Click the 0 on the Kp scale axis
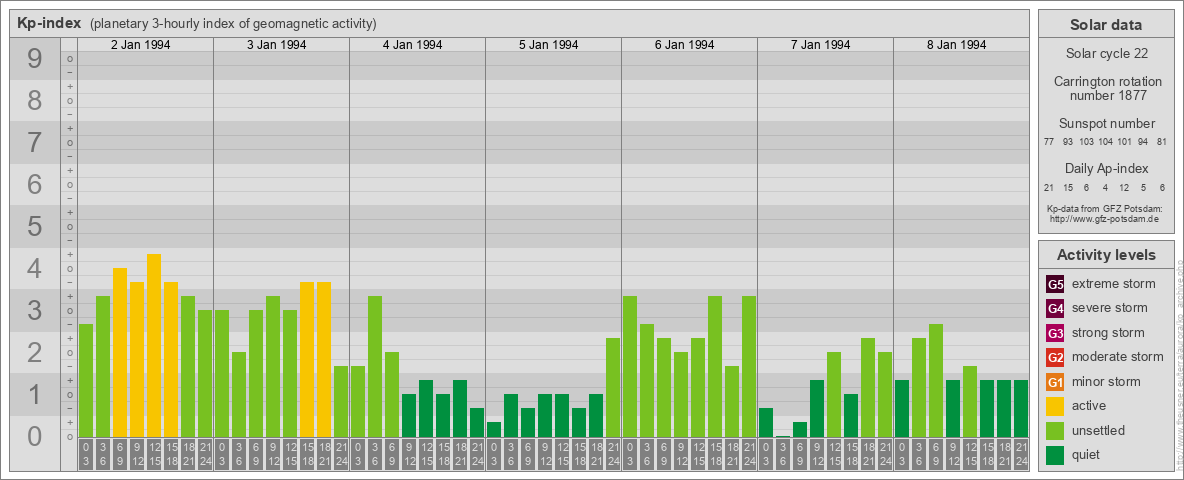This screenshot has width=1184, height=480. coord(34,436)
